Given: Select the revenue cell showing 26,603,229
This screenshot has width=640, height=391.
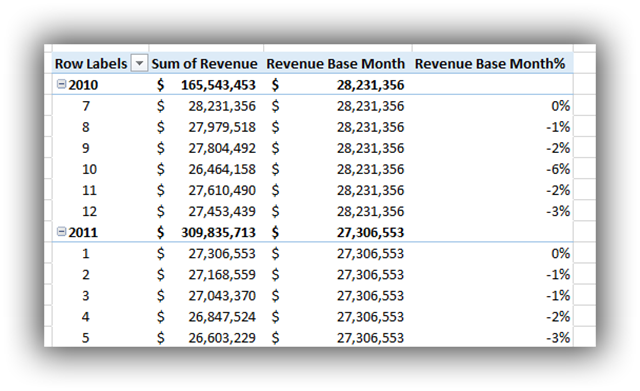Looking at the screenshot, I should pos(207,338).
